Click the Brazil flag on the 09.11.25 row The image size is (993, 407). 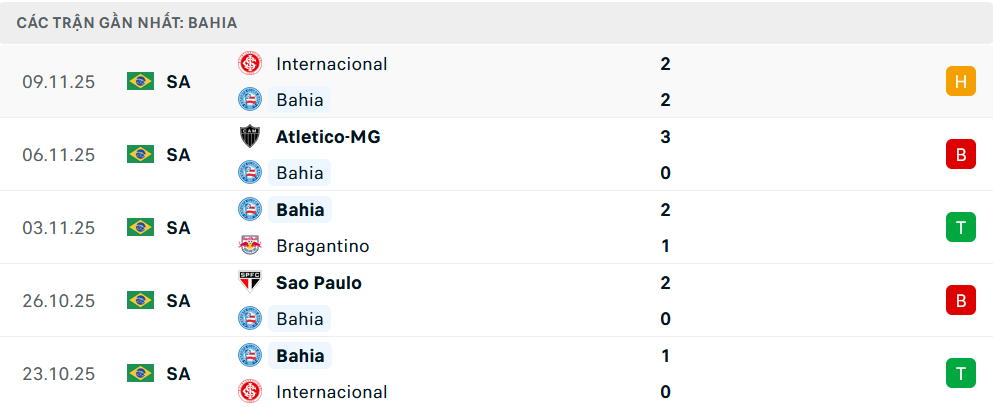click(x=140, y=82)
